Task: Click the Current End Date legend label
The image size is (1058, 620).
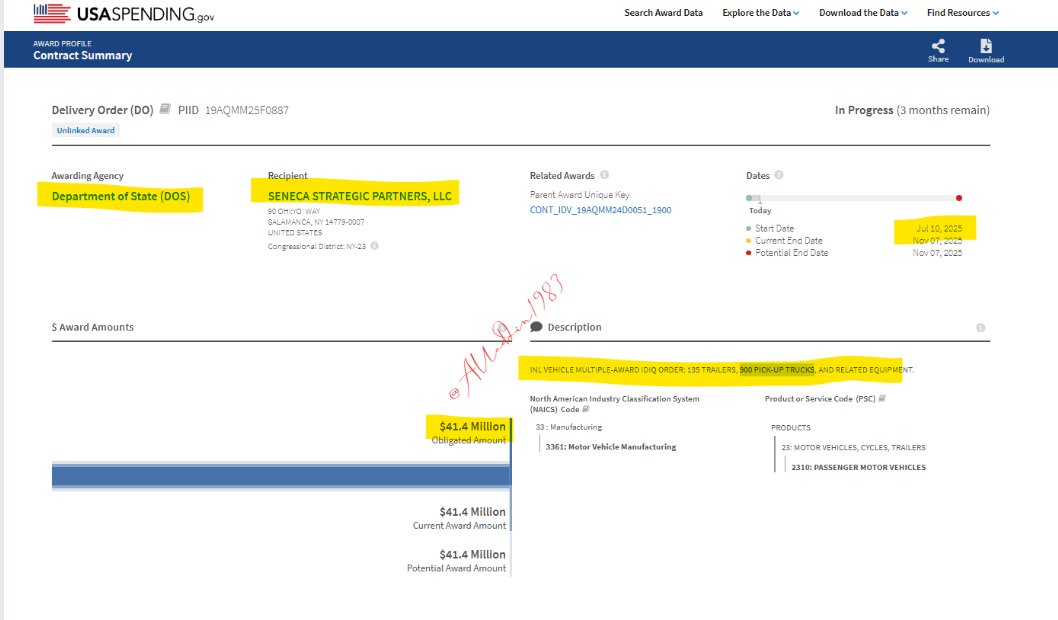Action: click(x=789, y=241)
